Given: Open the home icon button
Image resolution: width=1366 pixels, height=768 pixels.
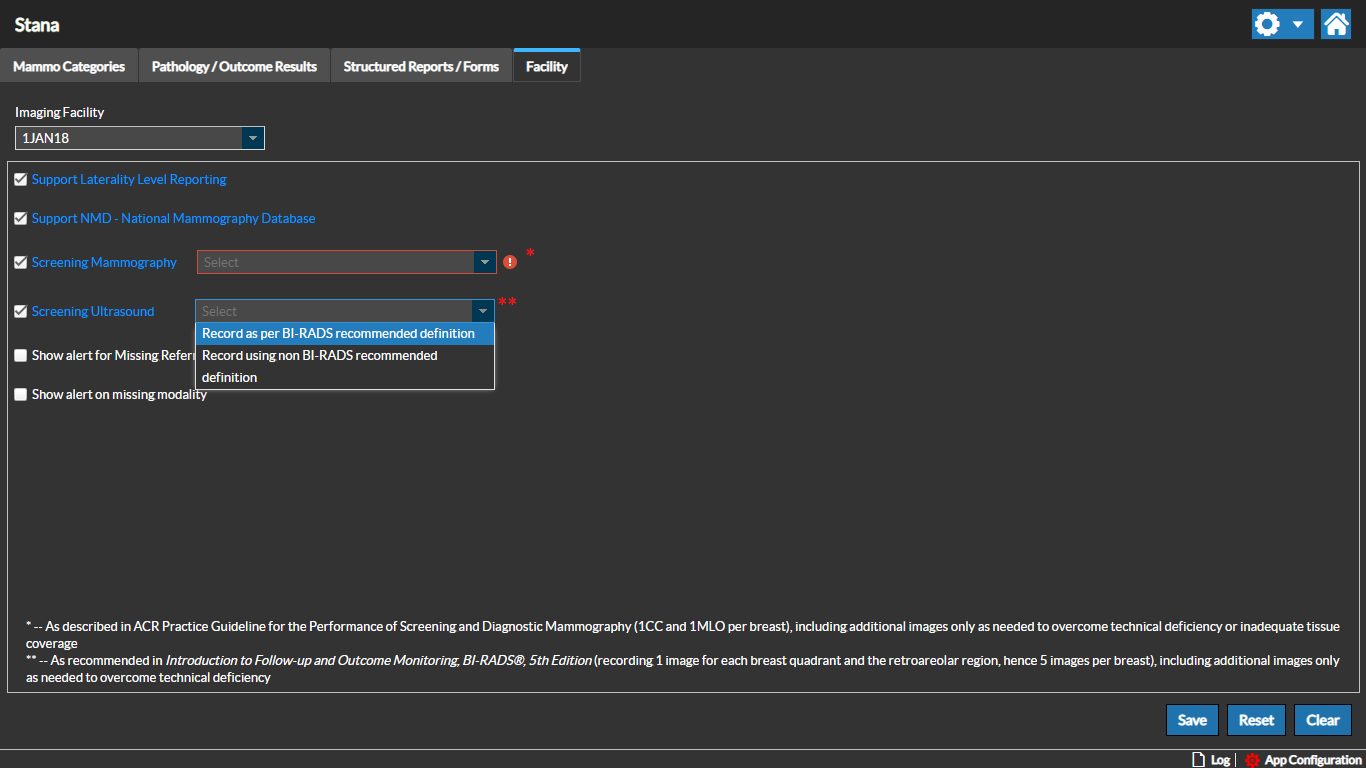Looking at the screenshot, I should click(1335, 24).
